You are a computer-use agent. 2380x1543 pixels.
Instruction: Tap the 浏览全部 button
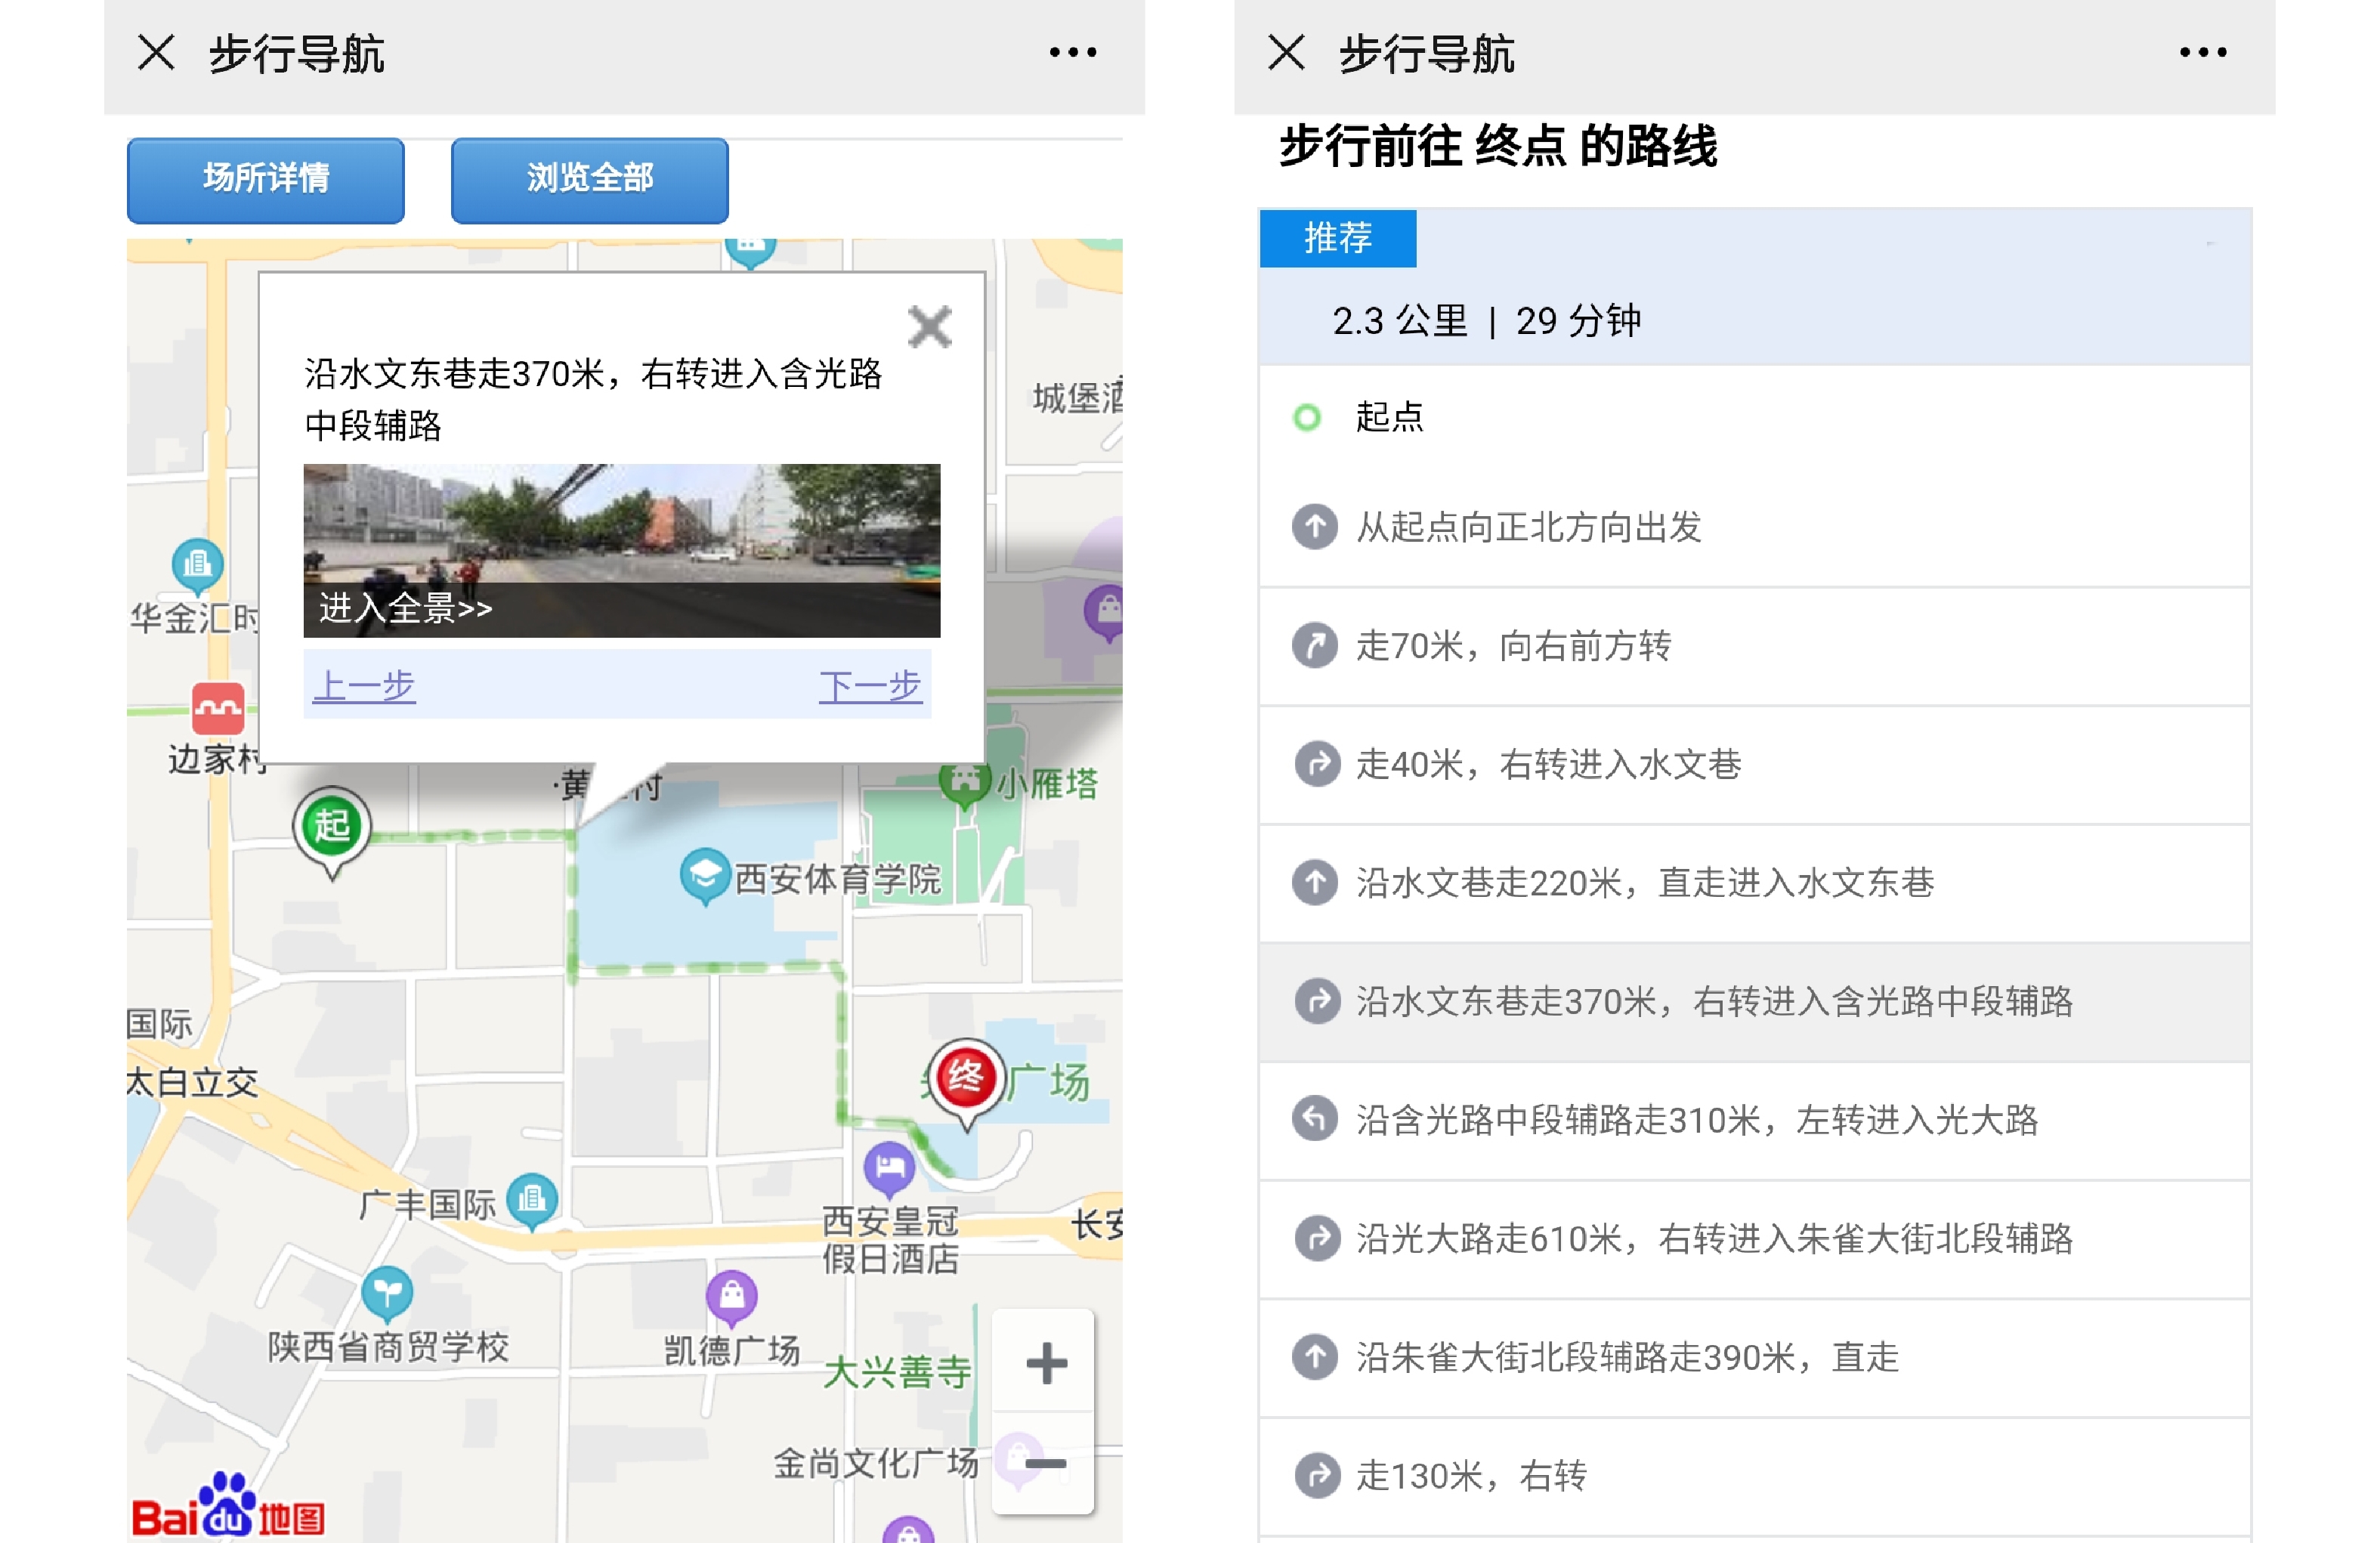coord(590,180)
